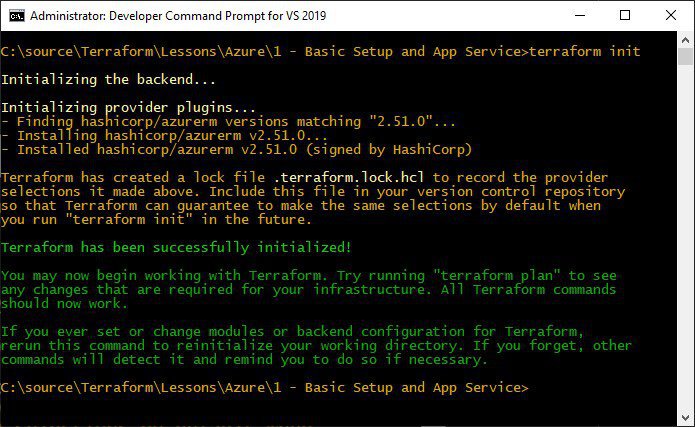
Task: Minimize the Developer Command Prompt window
Action: (x=580, y=16)
